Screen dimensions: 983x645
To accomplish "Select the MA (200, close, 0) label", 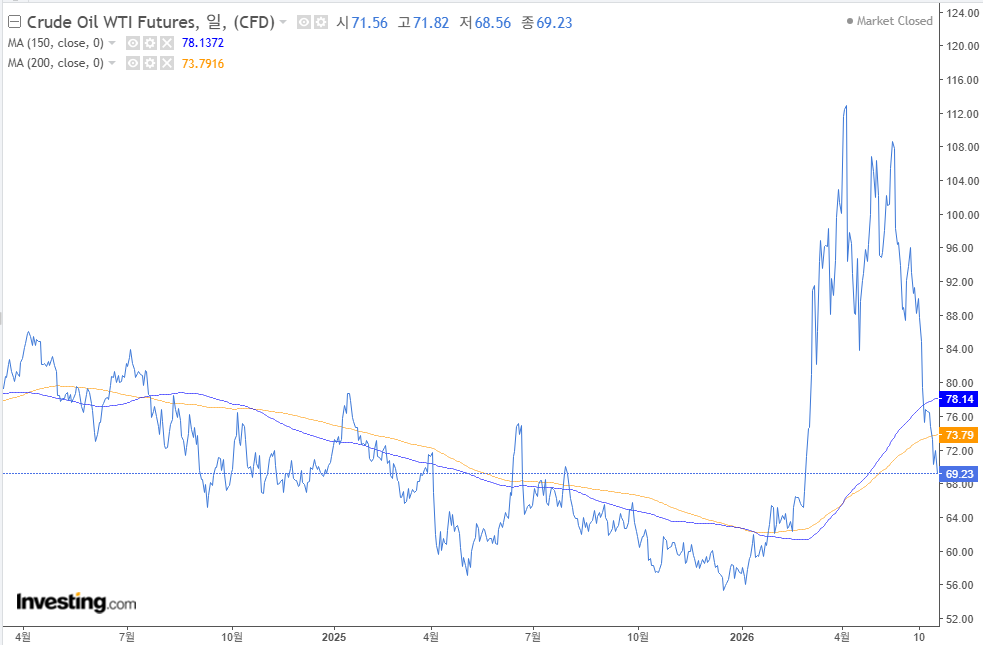I will 56,63.
